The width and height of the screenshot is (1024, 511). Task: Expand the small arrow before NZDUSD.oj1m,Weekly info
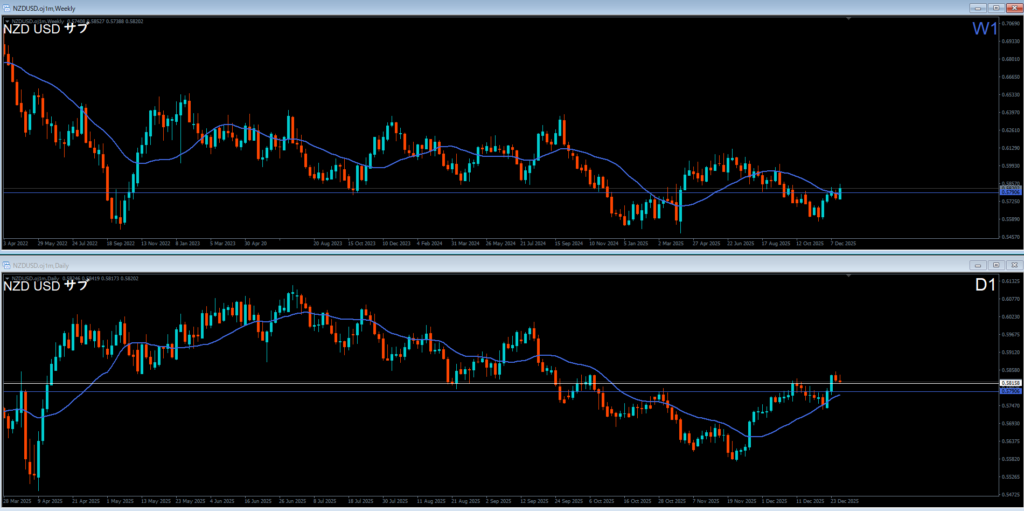tap(7, 19)
